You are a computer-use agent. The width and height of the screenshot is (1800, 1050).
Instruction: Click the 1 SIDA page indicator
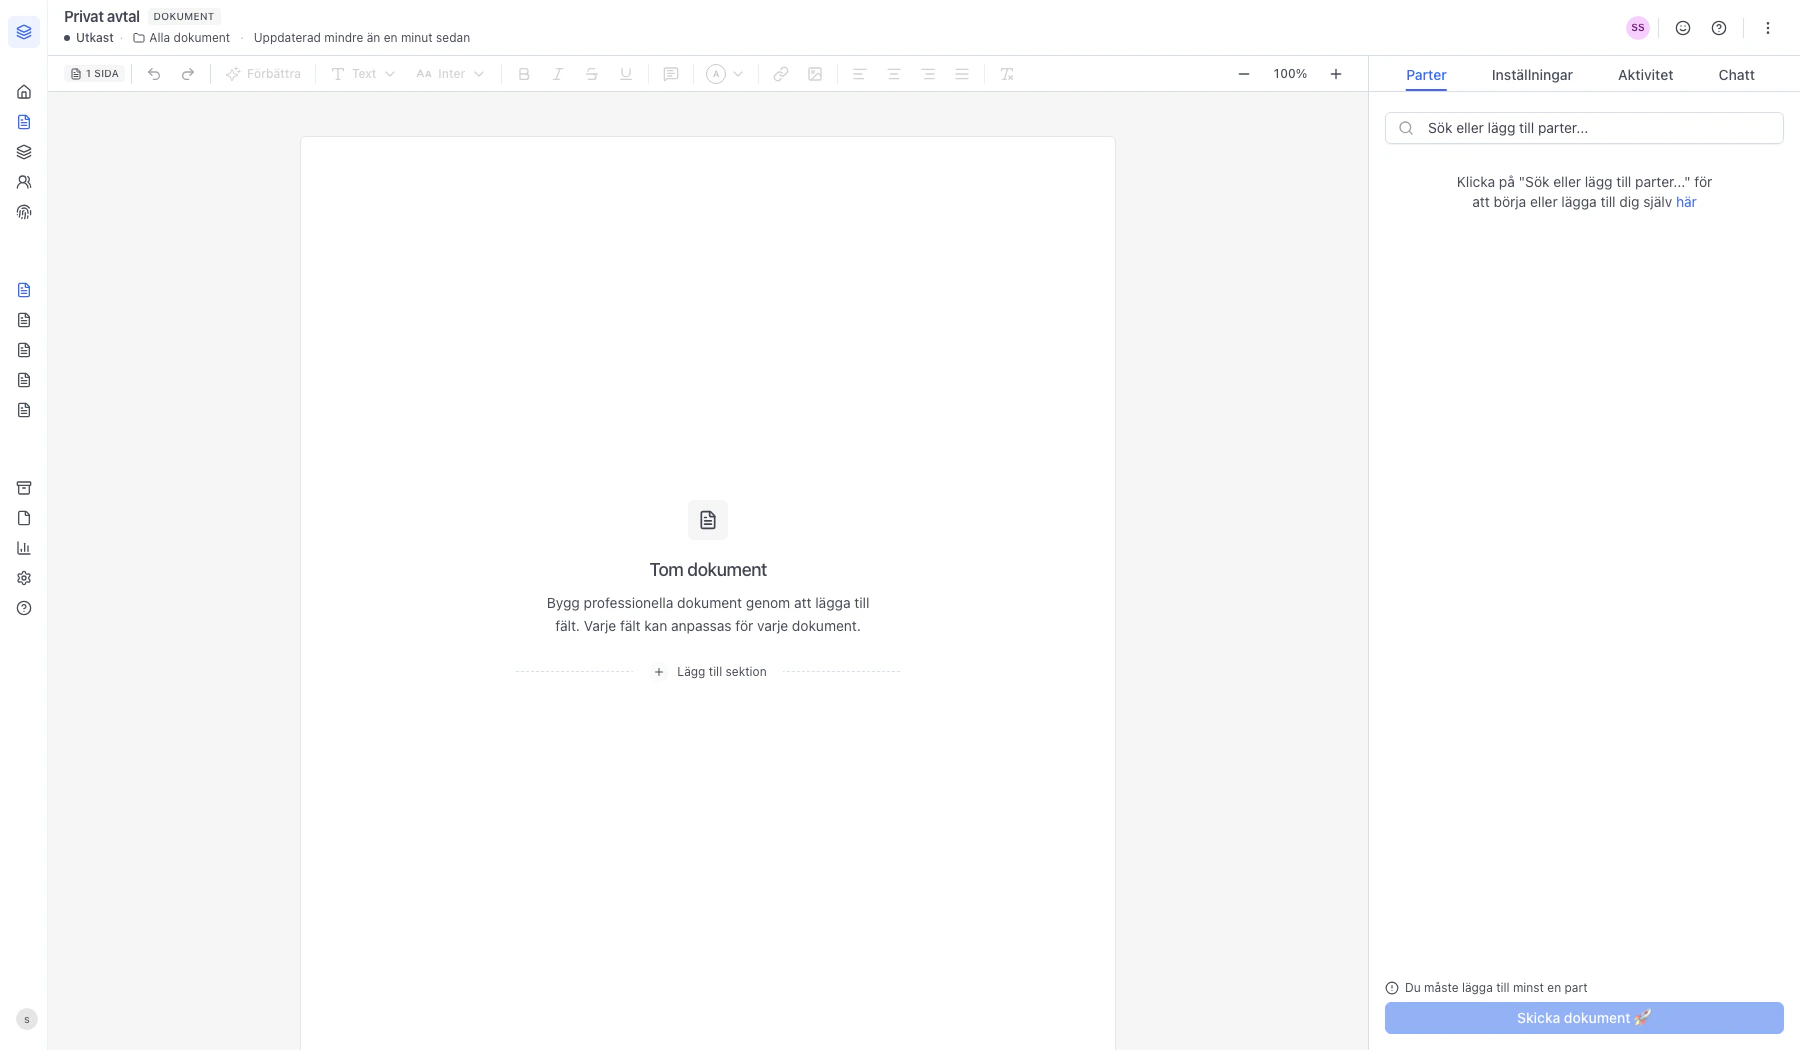pos(95,74)
